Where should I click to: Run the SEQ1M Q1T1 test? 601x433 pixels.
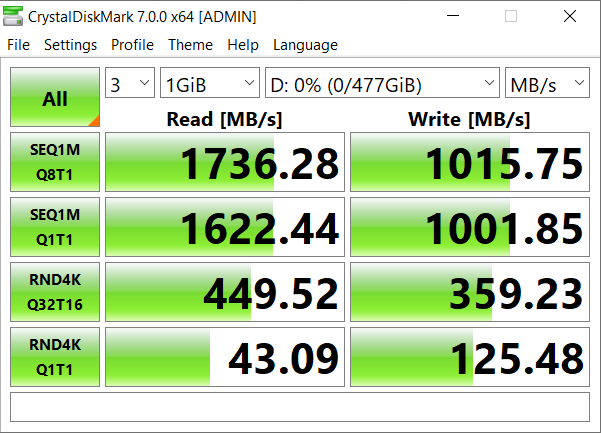click(55, 228)
